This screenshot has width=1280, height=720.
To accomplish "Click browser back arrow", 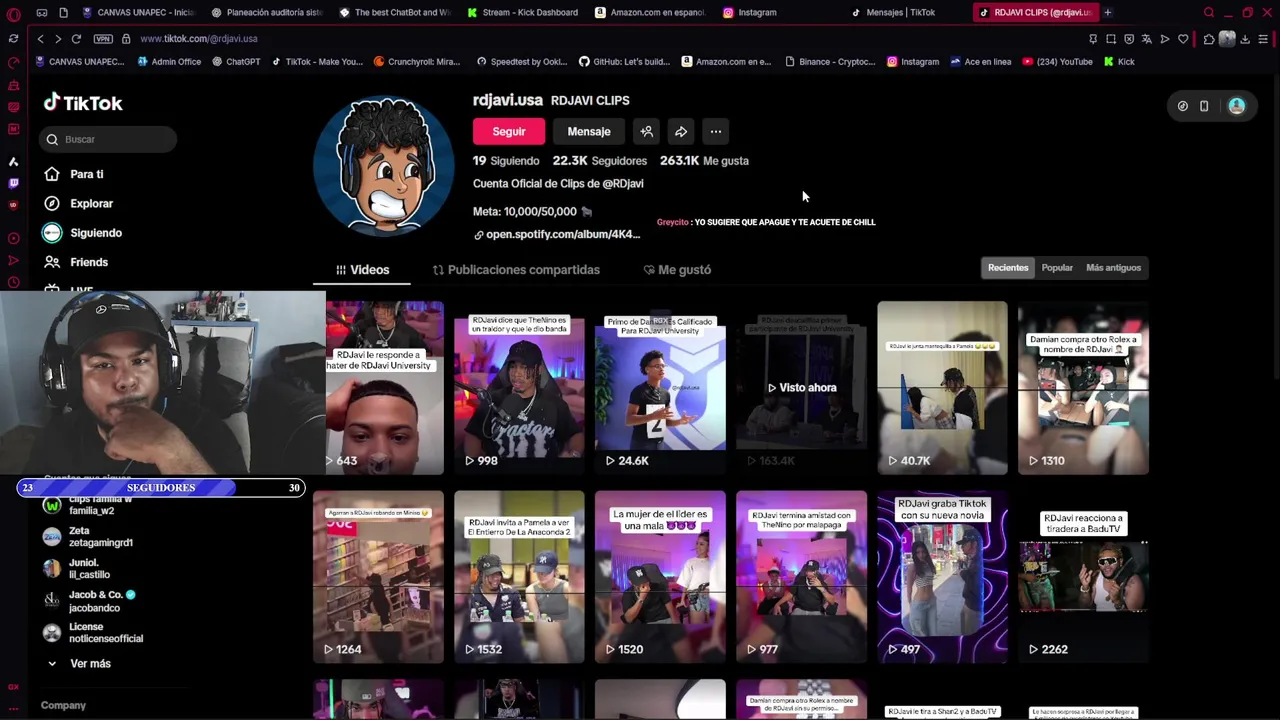I will 40,38.
